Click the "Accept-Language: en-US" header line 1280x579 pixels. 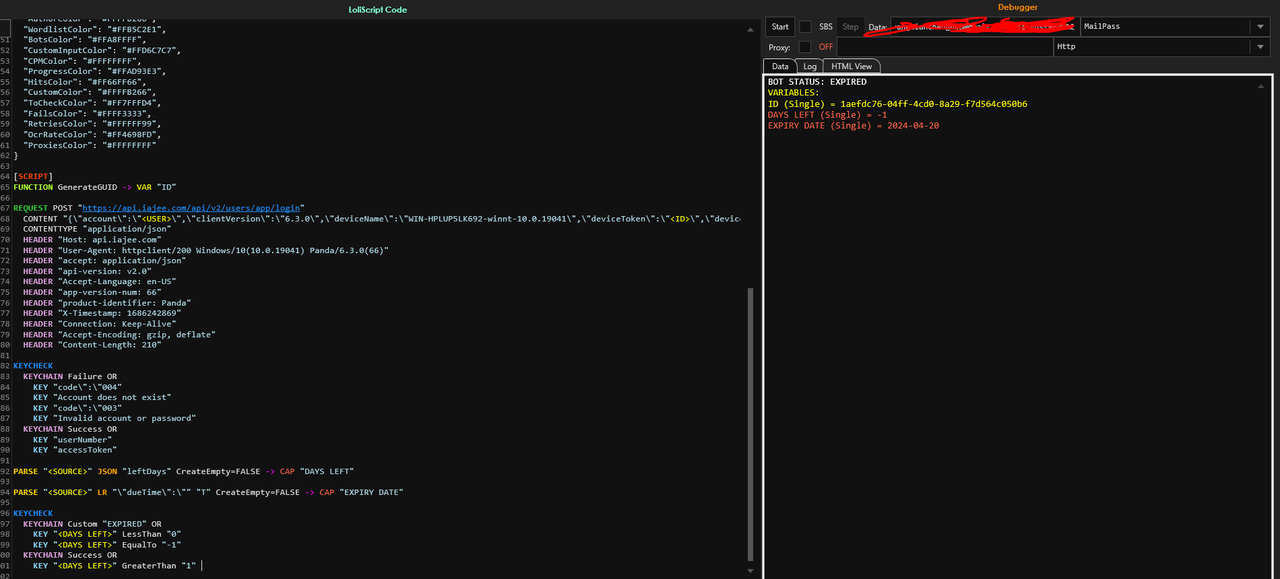coord(99,282)
